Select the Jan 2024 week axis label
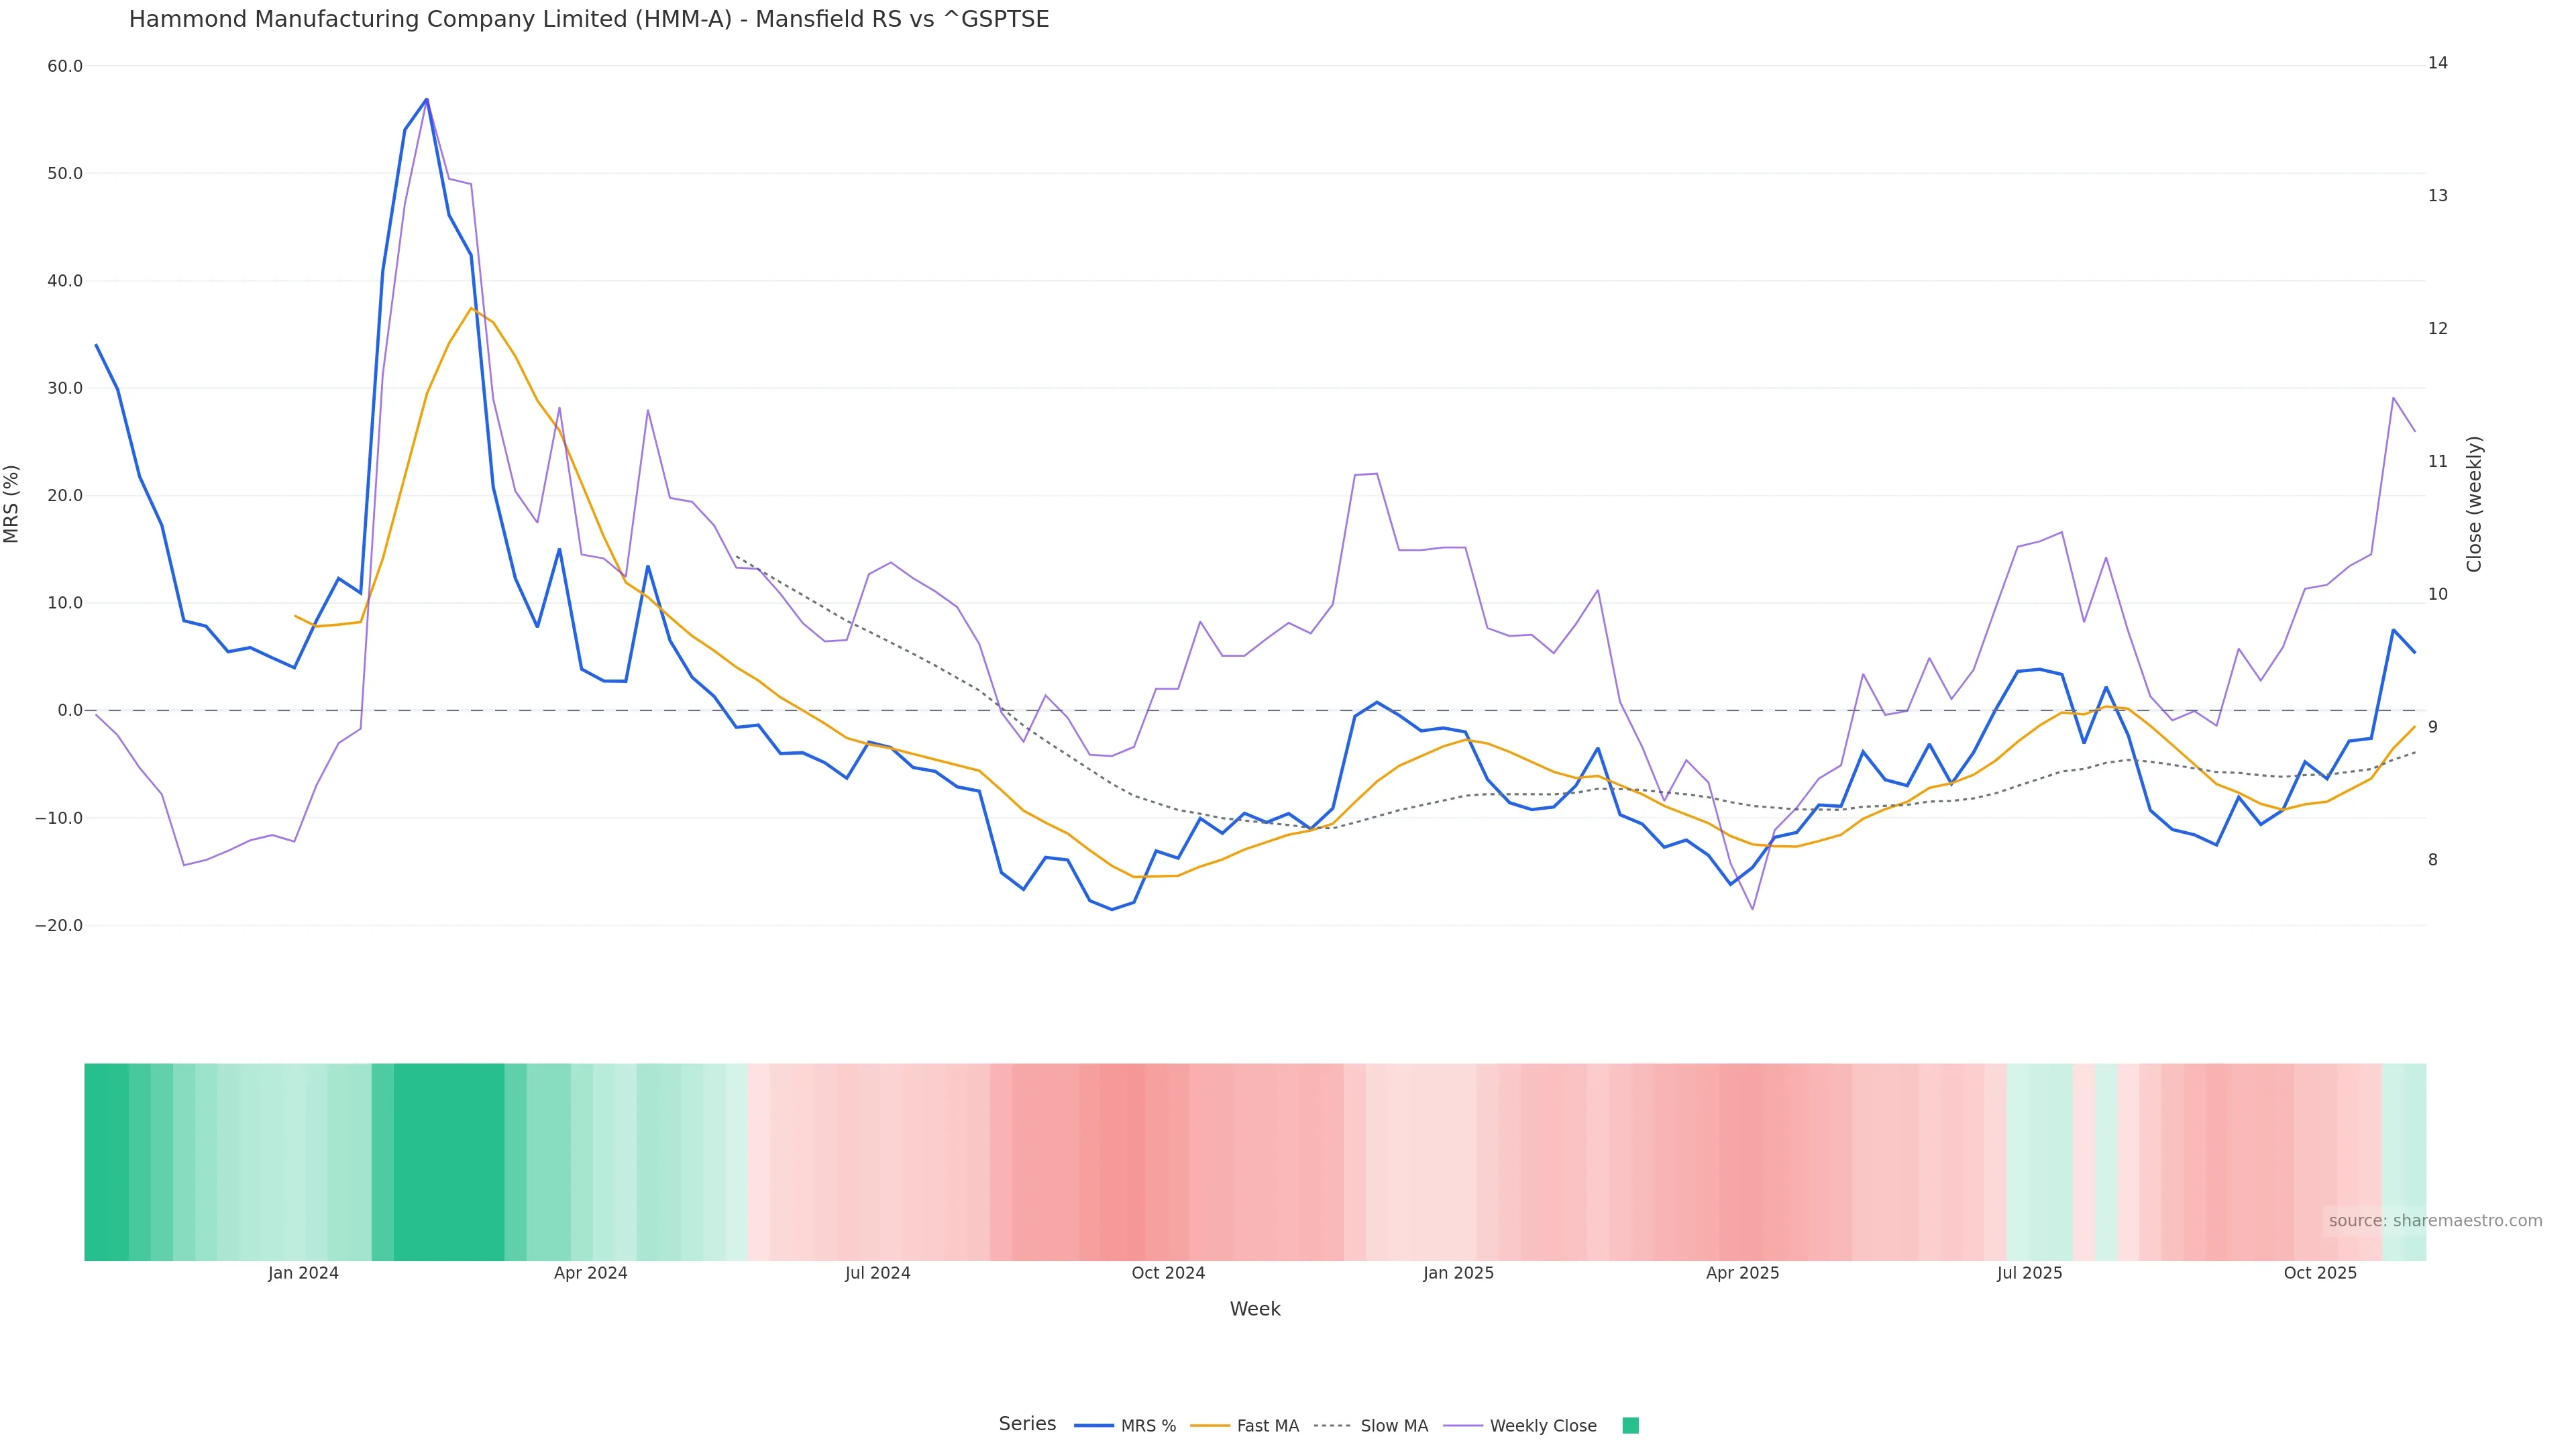Image resolution: width=2576 pixels, height=1449 pixels. (303, 1273)
